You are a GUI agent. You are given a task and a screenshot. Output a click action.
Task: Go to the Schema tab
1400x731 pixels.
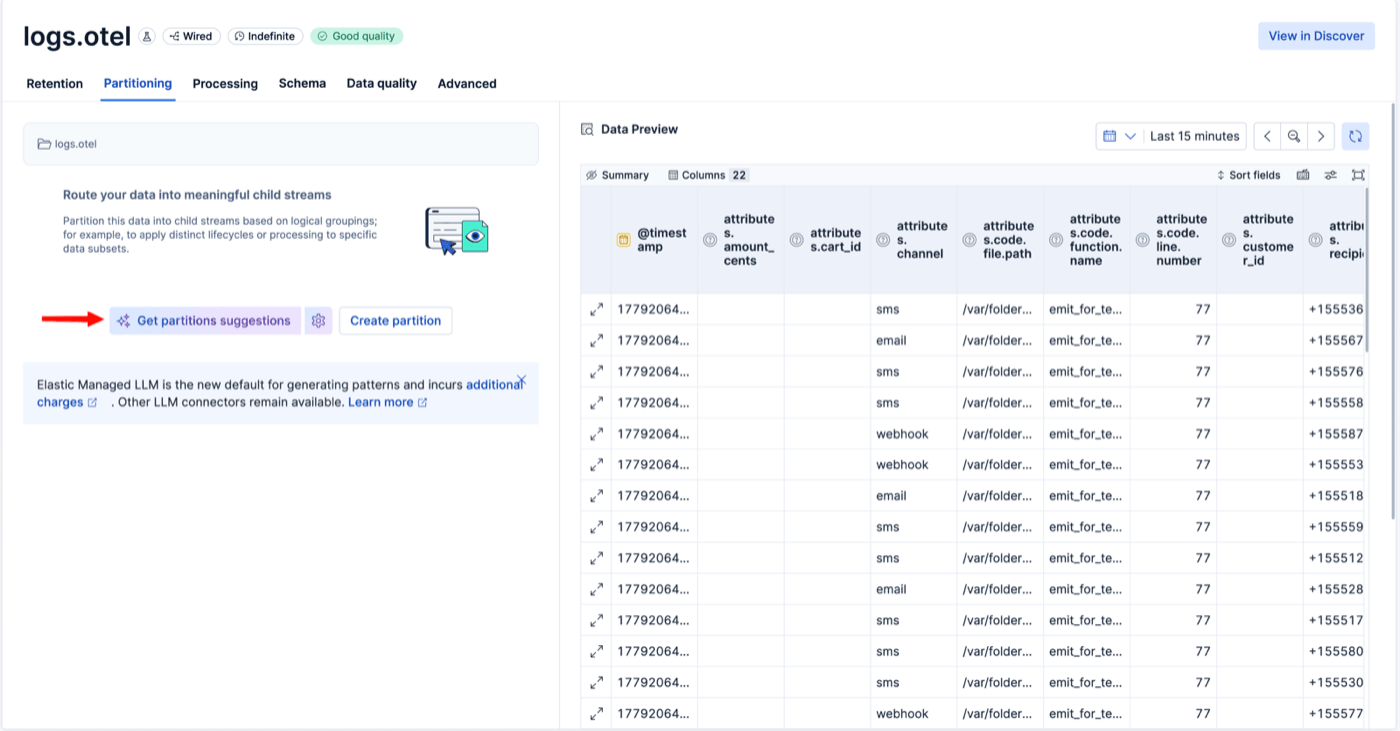pyautogui.click(x=302, y=84)
